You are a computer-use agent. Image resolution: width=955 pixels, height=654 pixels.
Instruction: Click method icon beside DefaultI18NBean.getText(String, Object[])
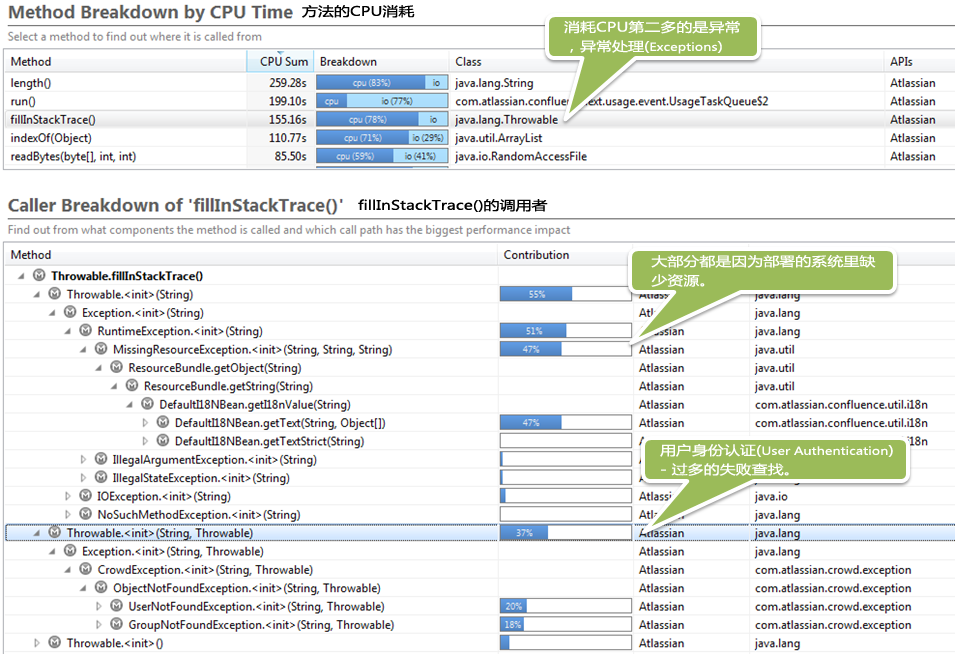[163, 422]
